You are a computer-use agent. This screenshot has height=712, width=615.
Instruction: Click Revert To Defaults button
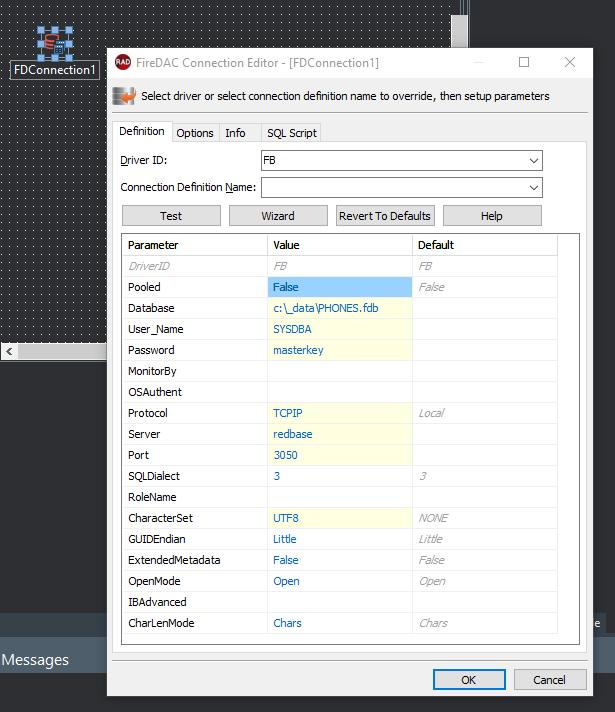[x=385, y=216]
